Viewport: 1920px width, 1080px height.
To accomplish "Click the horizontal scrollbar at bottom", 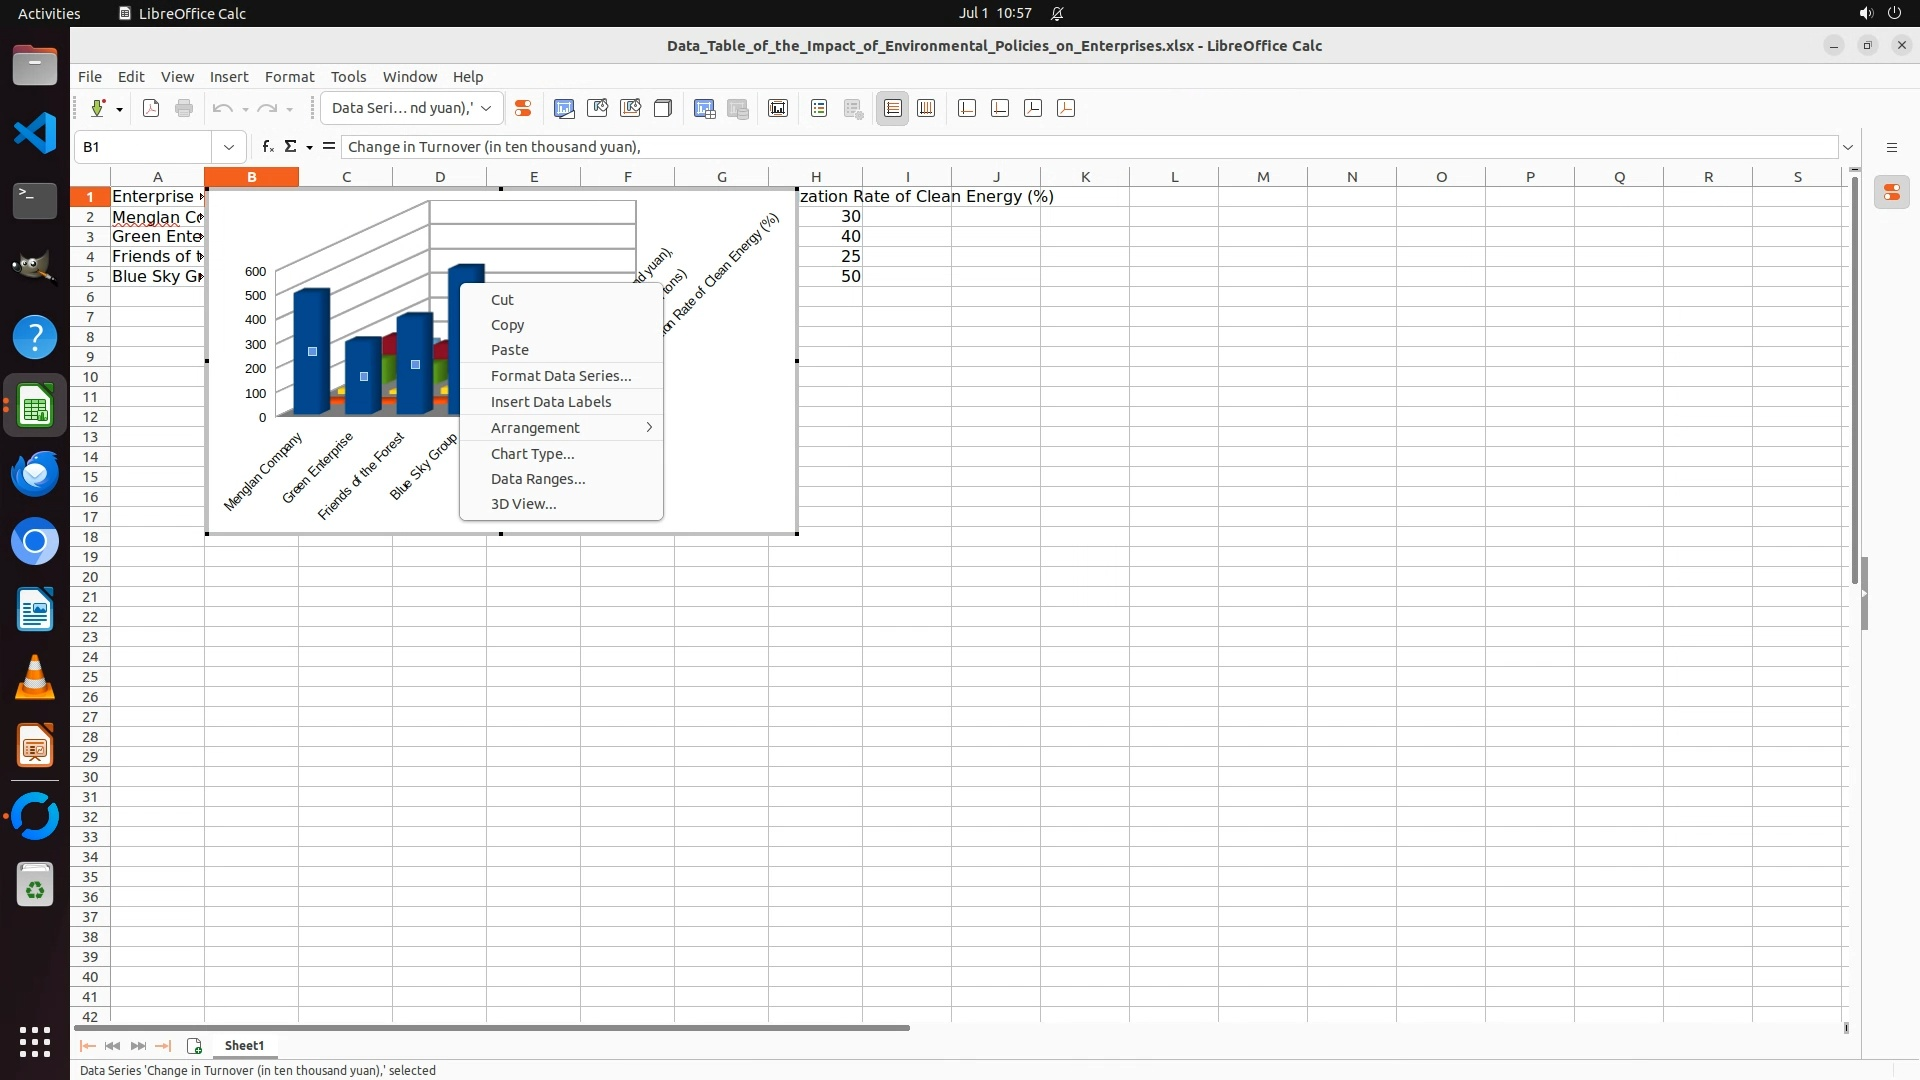I will click(492, 1027).
